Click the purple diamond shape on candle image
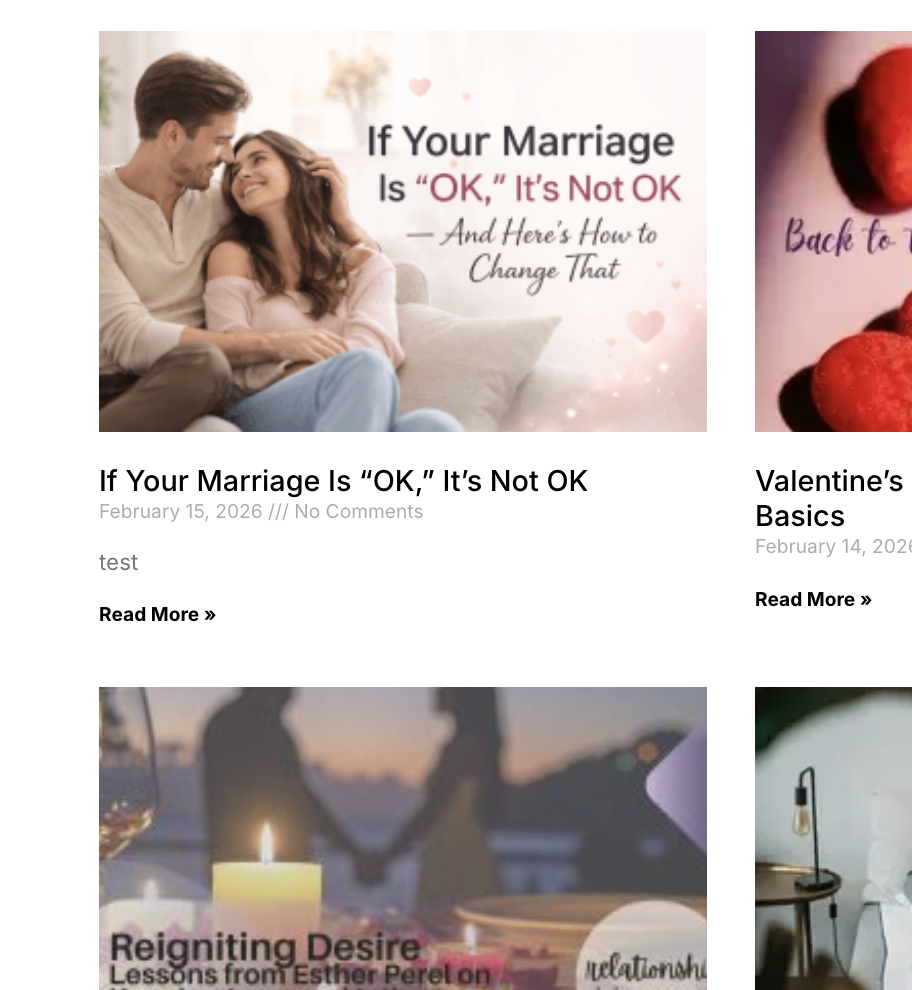912x990 pixels. pyautogui.click(x=677, y=786)
